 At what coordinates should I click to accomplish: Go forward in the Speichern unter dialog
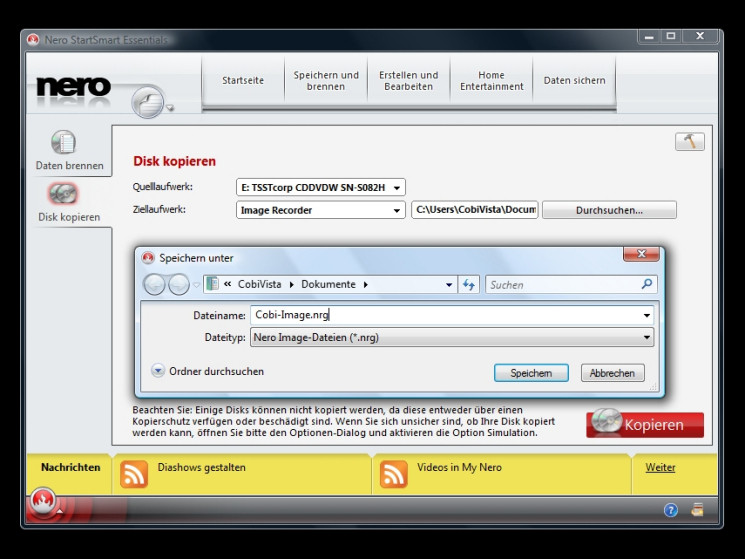(179, 284)
